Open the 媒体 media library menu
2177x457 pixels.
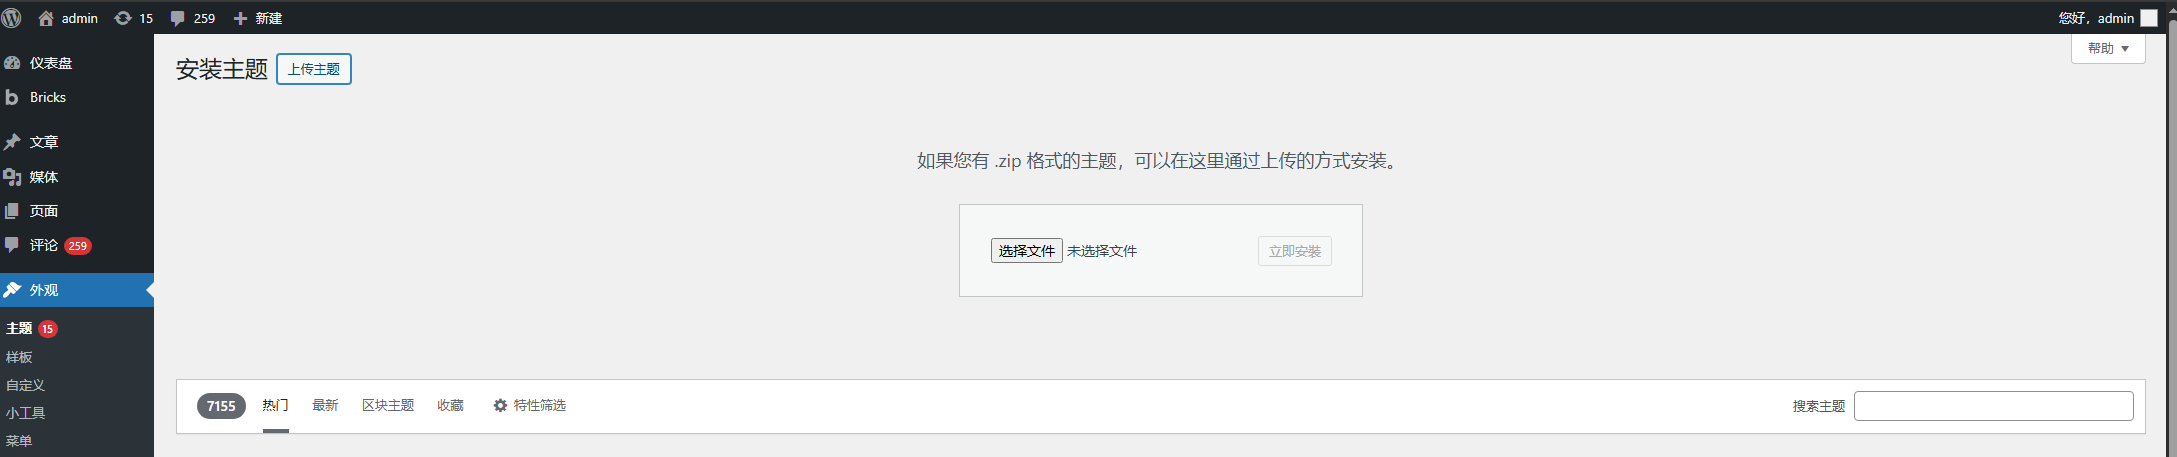pyautogui.click(x=43, y=177)
